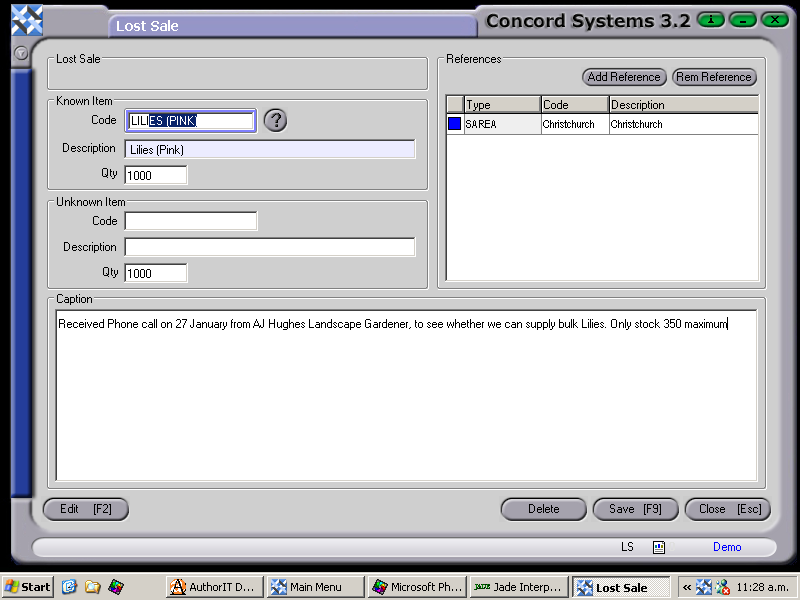Screen dimensions: 800x600
Task: Click the folder search icon in quick launch
Action: pos(92,587)
